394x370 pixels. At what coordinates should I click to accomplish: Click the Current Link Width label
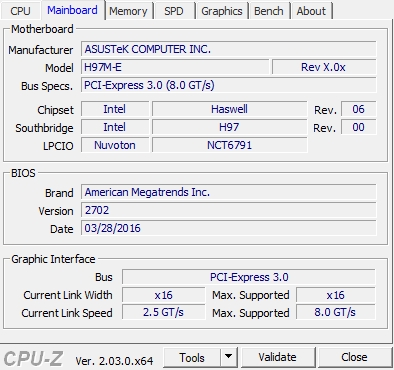click(x=68, y=295)
